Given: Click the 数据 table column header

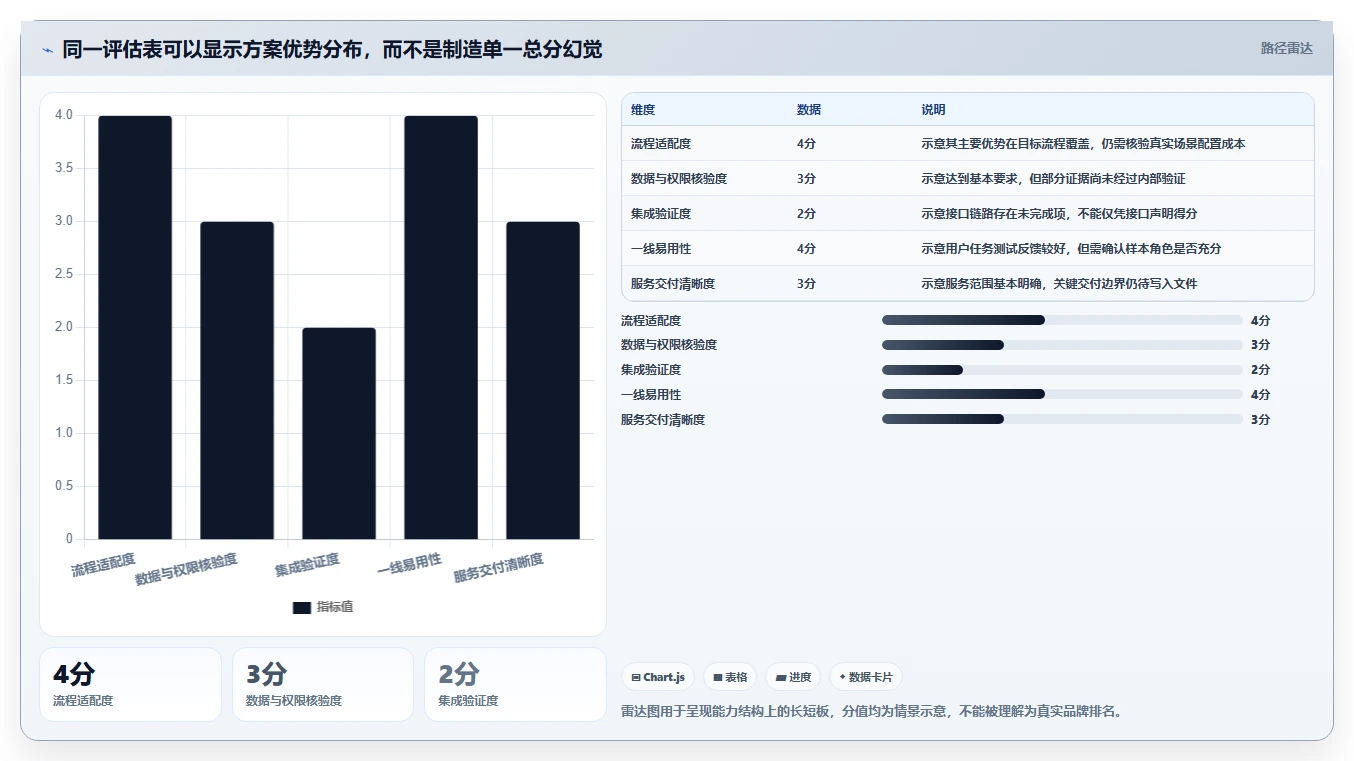Looking at the screenshot, I should click(x=809, y=110).
